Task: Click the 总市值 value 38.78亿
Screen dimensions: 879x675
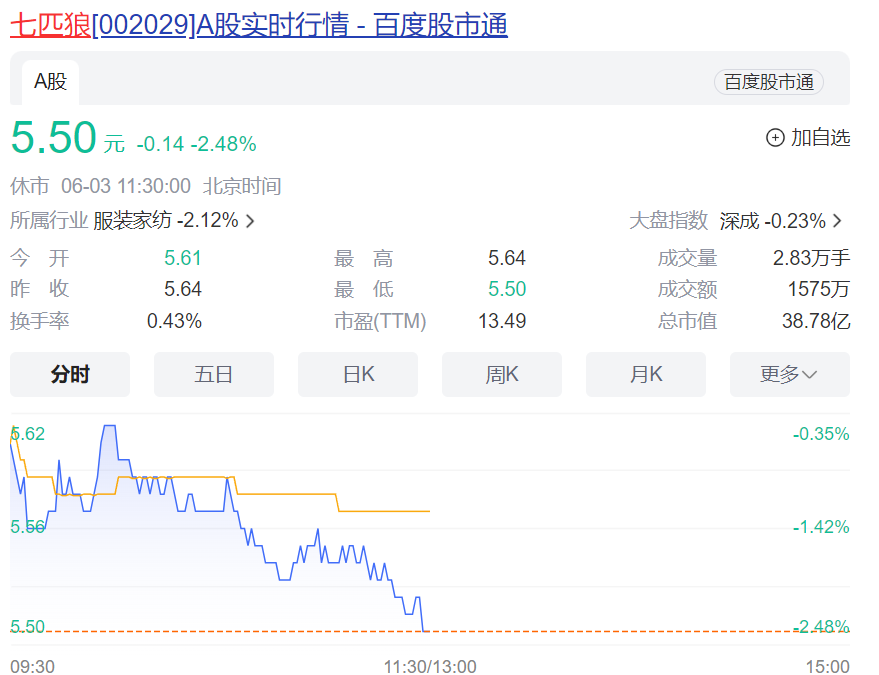Action: tap(816, 321)
